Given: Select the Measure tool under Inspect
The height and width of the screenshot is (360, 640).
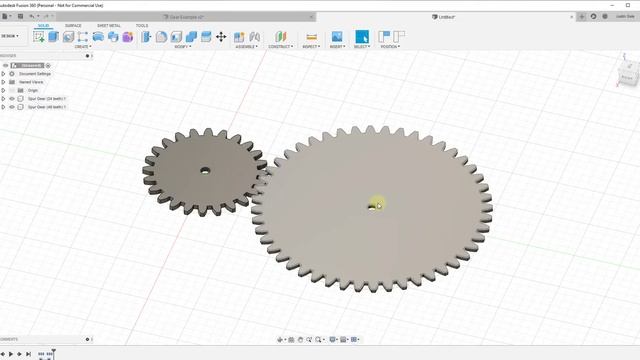Looking at the screenshot, I should [x=311, y=37].
